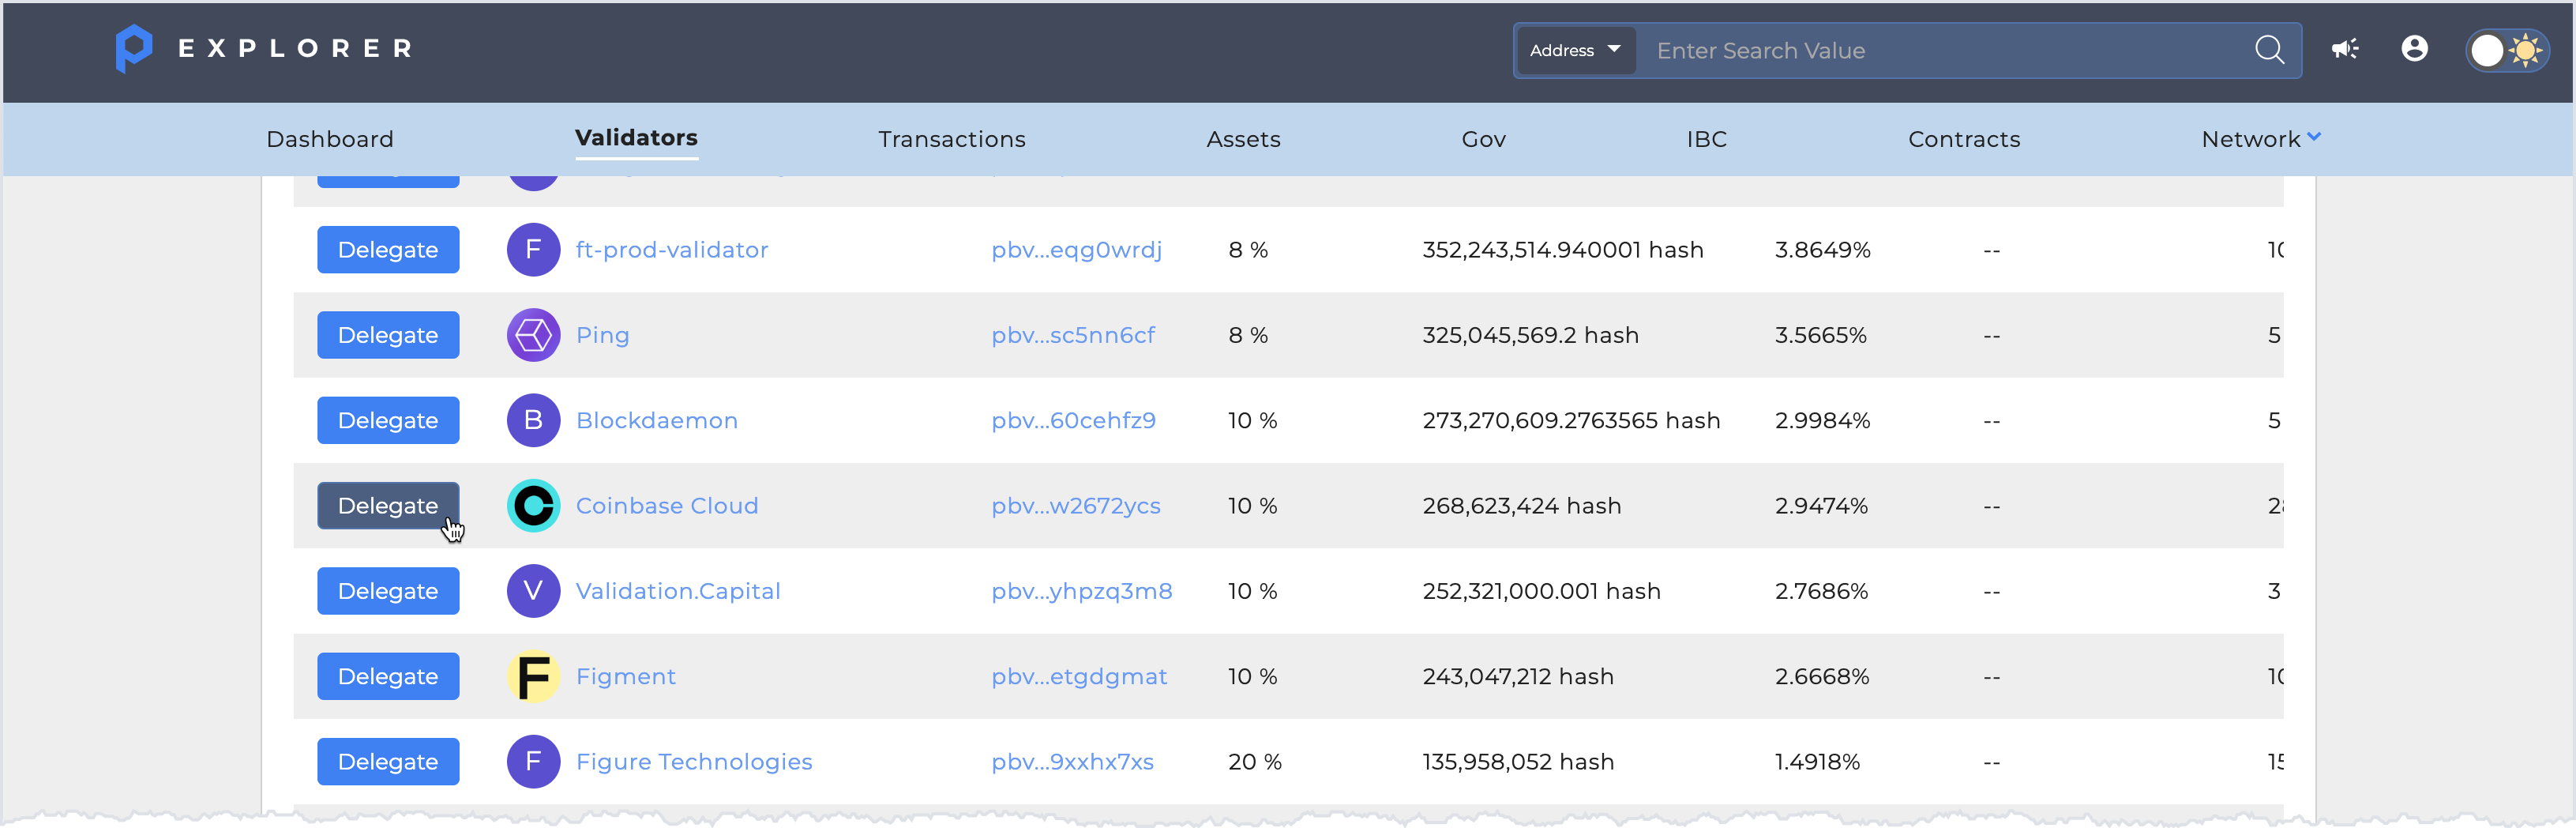Delegate to Coinbase Cloud
Image resolution: width=2576 pixels, height=828 pixels.
(x=388, y=506)
